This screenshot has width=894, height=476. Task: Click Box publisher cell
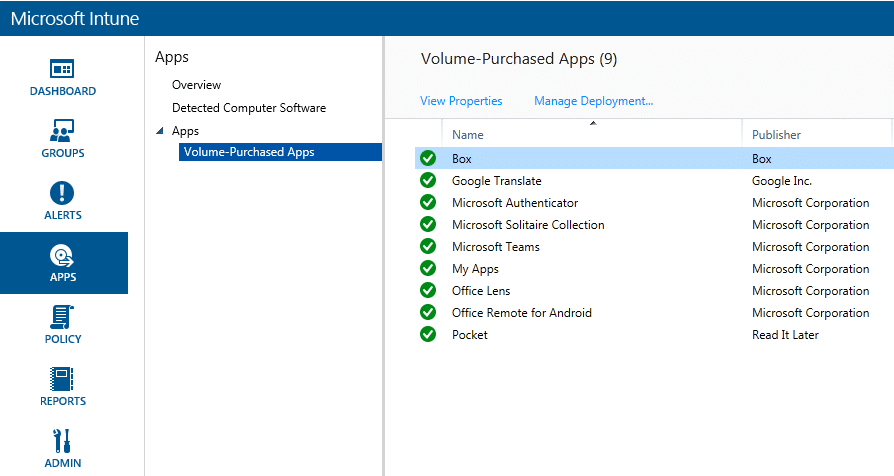click(762, 159)
